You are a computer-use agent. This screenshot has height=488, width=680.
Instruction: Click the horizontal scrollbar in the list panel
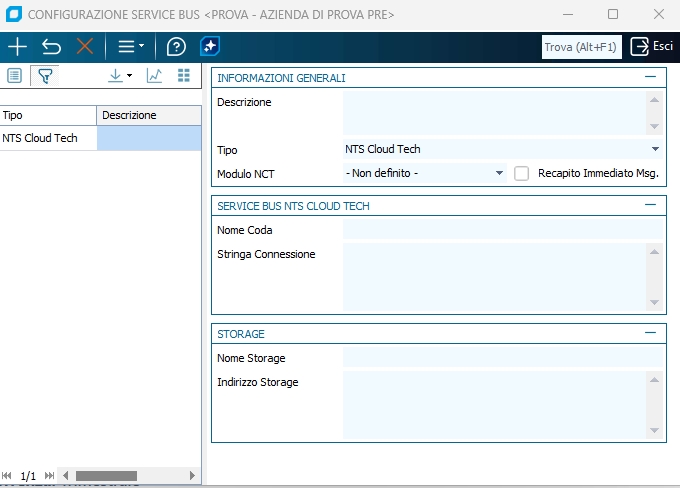tap(106, 475)
